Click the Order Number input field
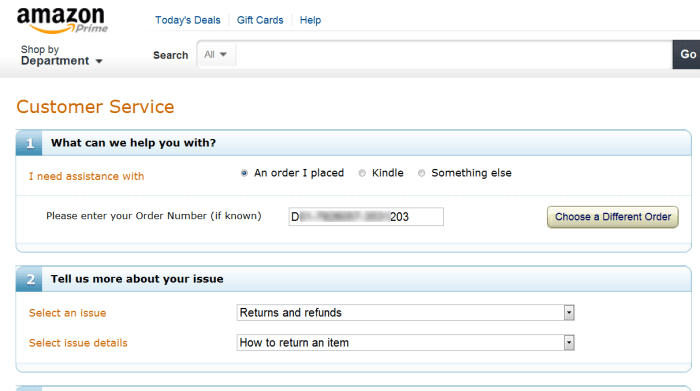The image size is (700, 391). pos(366,216)
